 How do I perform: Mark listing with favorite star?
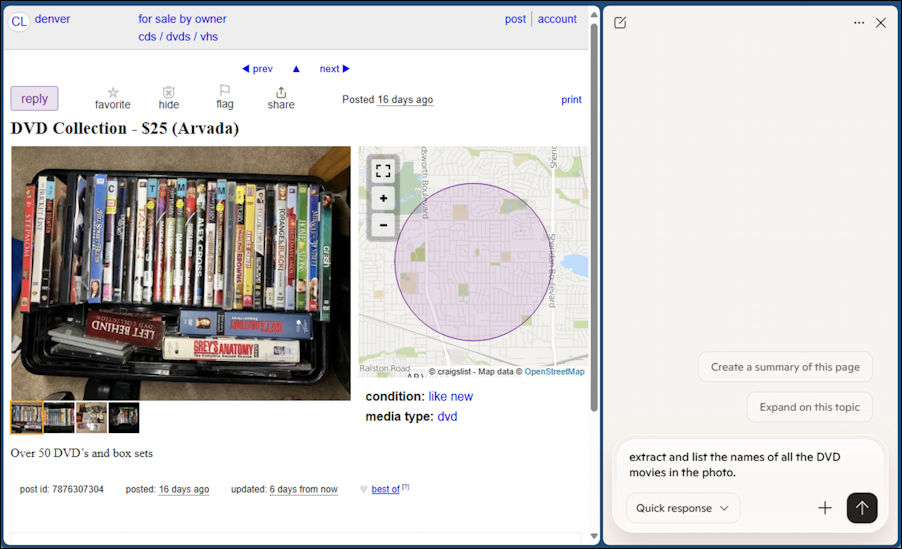click(113, 98)
